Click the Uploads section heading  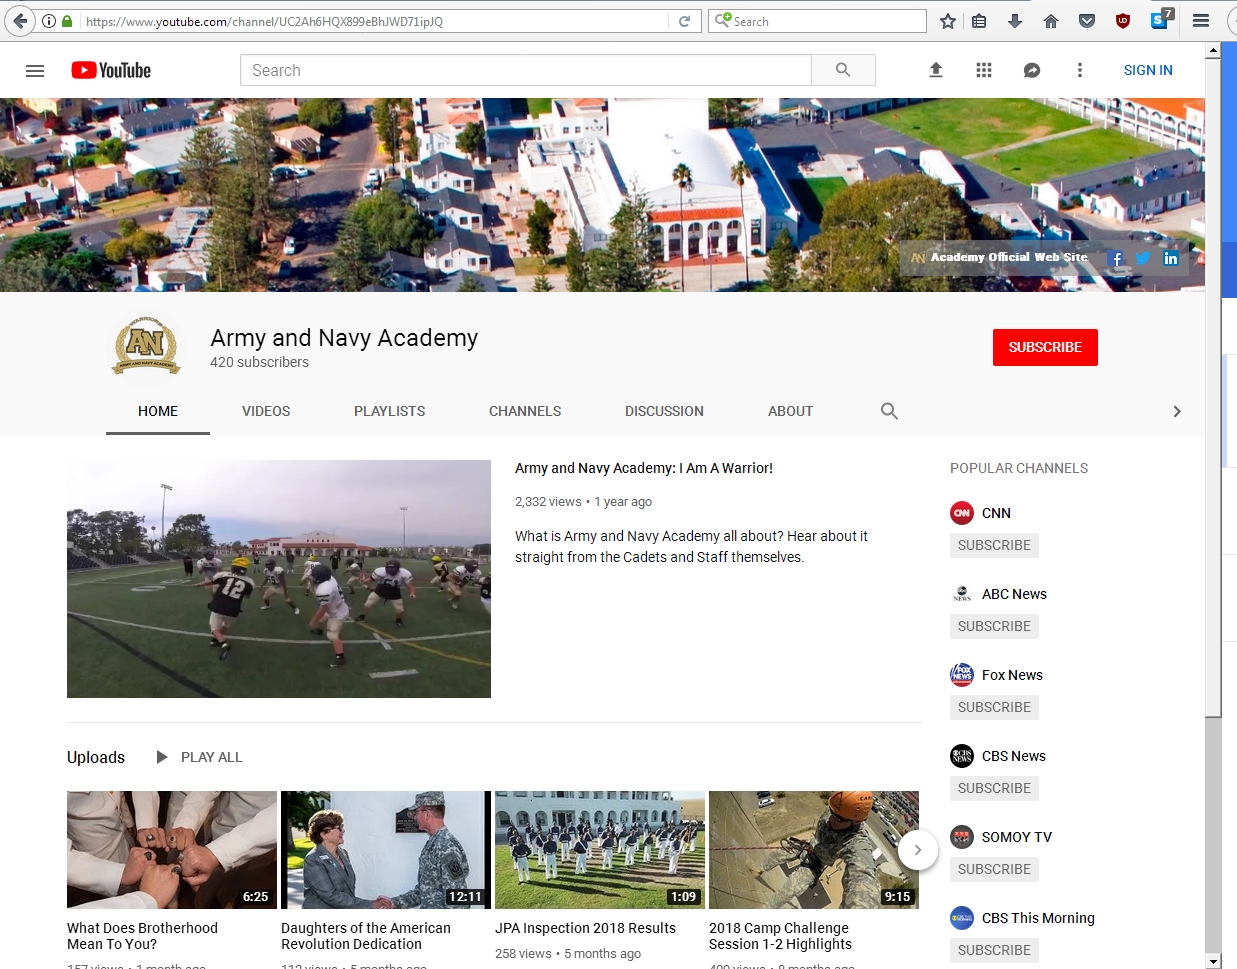tap(96, 757)
